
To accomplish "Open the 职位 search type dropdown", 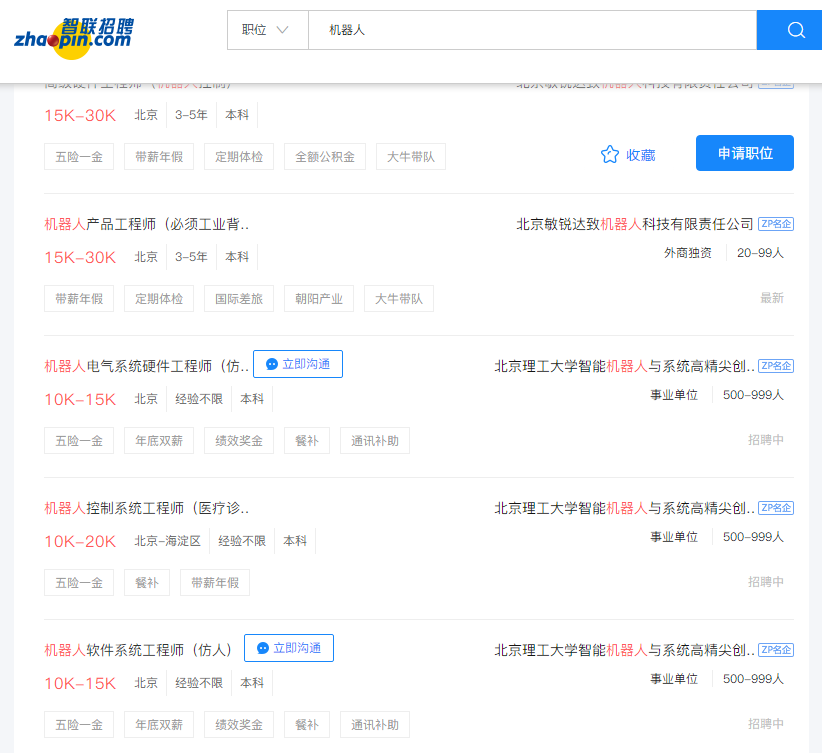I will pos(265,30).
